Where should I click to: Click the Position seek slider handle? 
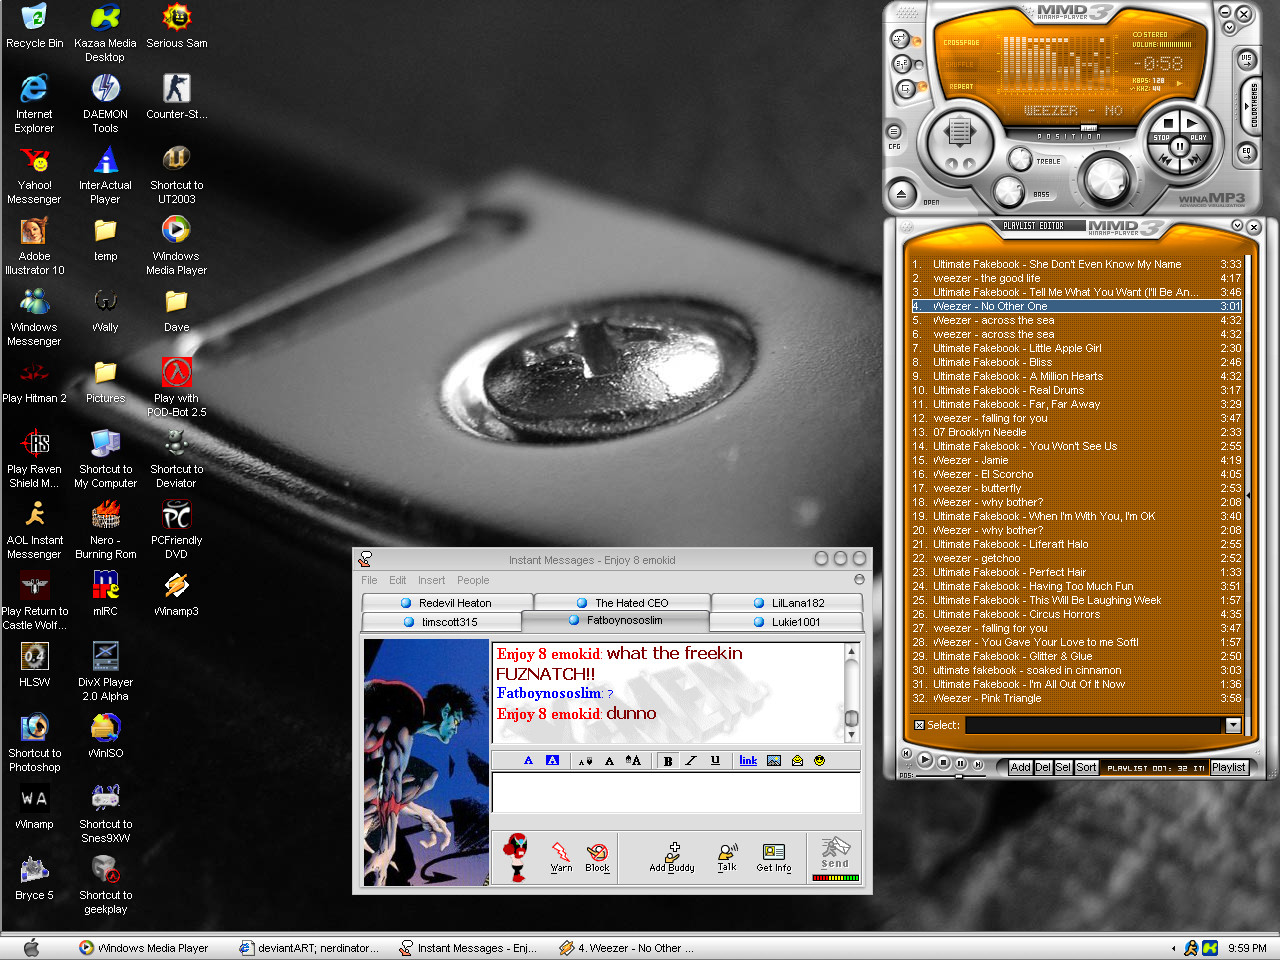(x=1089, y=127)
